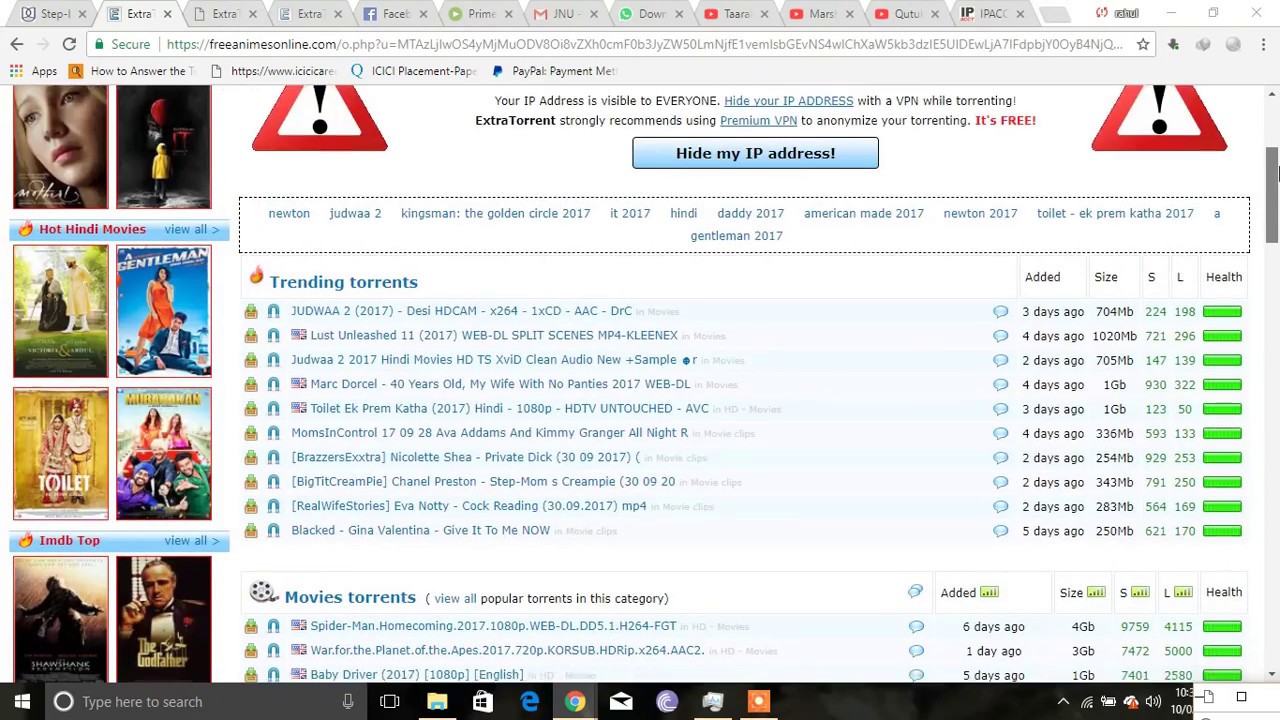Open Microsoft Store from taskbar
The height and width of the screenshot is (720, 1280).
[482, 701]
